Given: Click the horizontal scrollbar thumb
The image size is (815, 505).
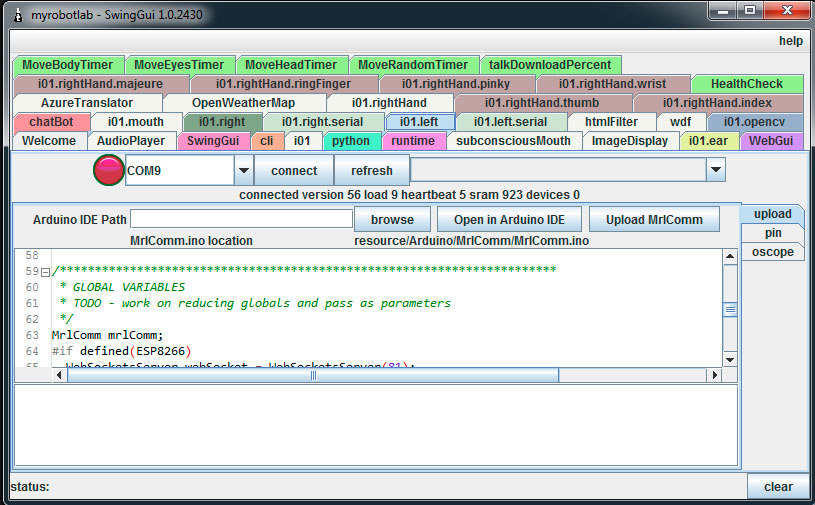Looking at the screenshot, I should click(x=313, y=375).
